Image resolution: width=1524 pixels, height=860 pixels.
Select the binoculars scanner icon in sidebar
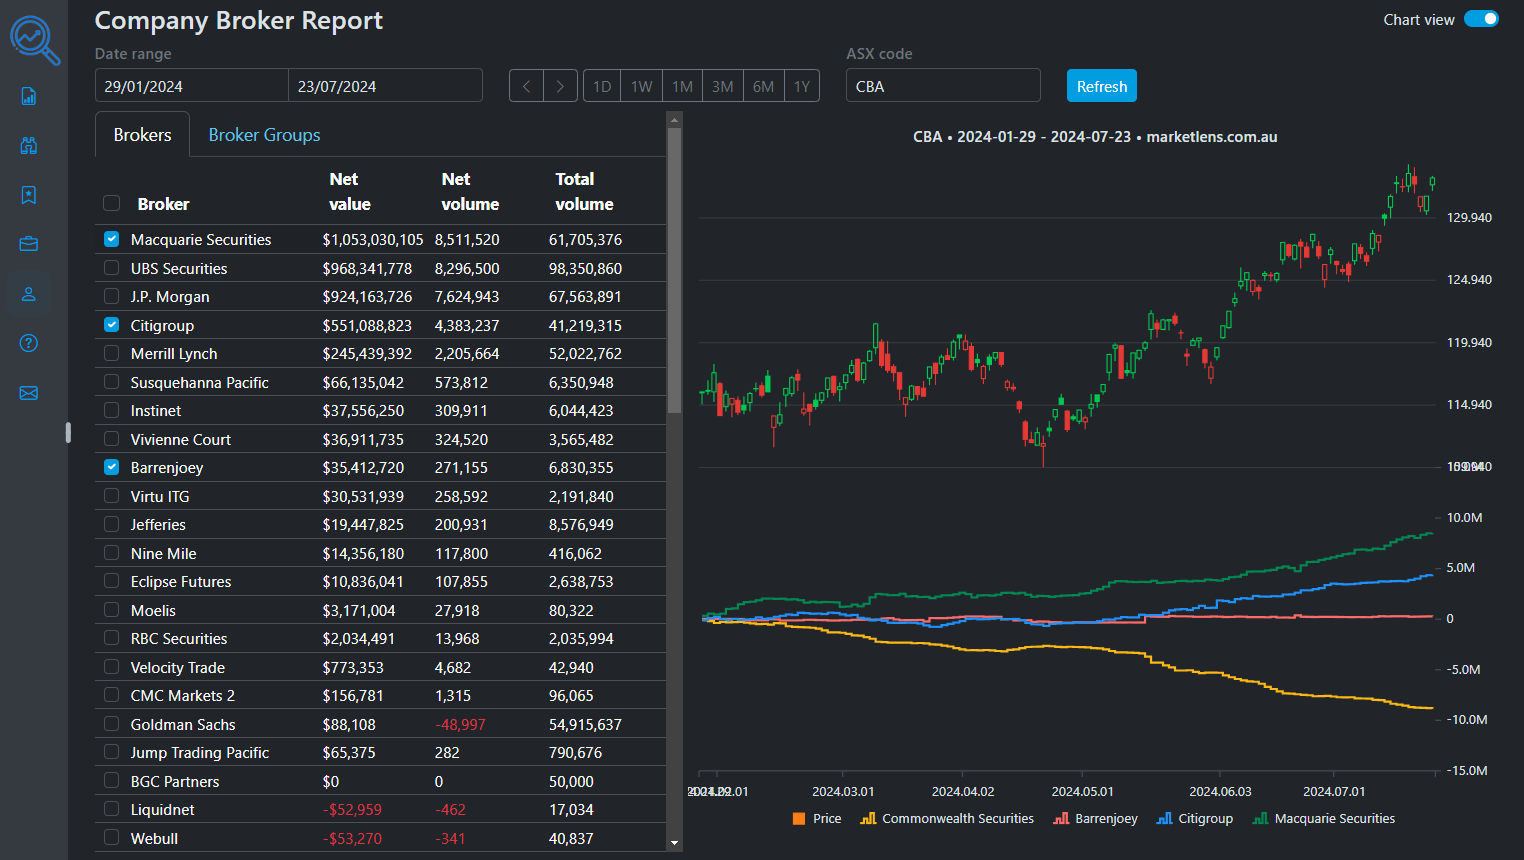click(x=28, y=146)
